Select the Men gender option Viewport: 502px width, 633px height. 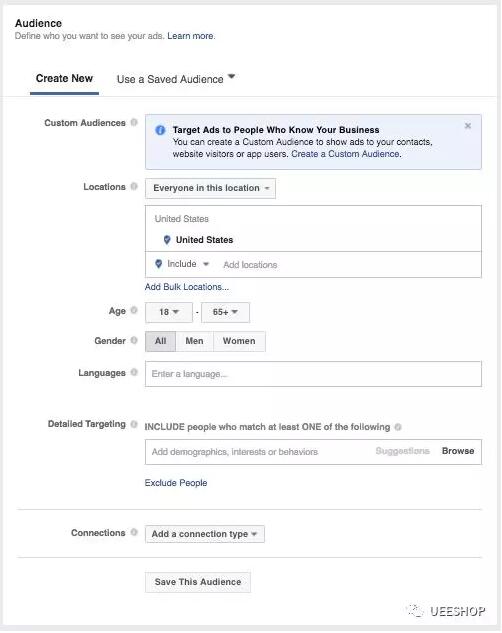point(195,341)
